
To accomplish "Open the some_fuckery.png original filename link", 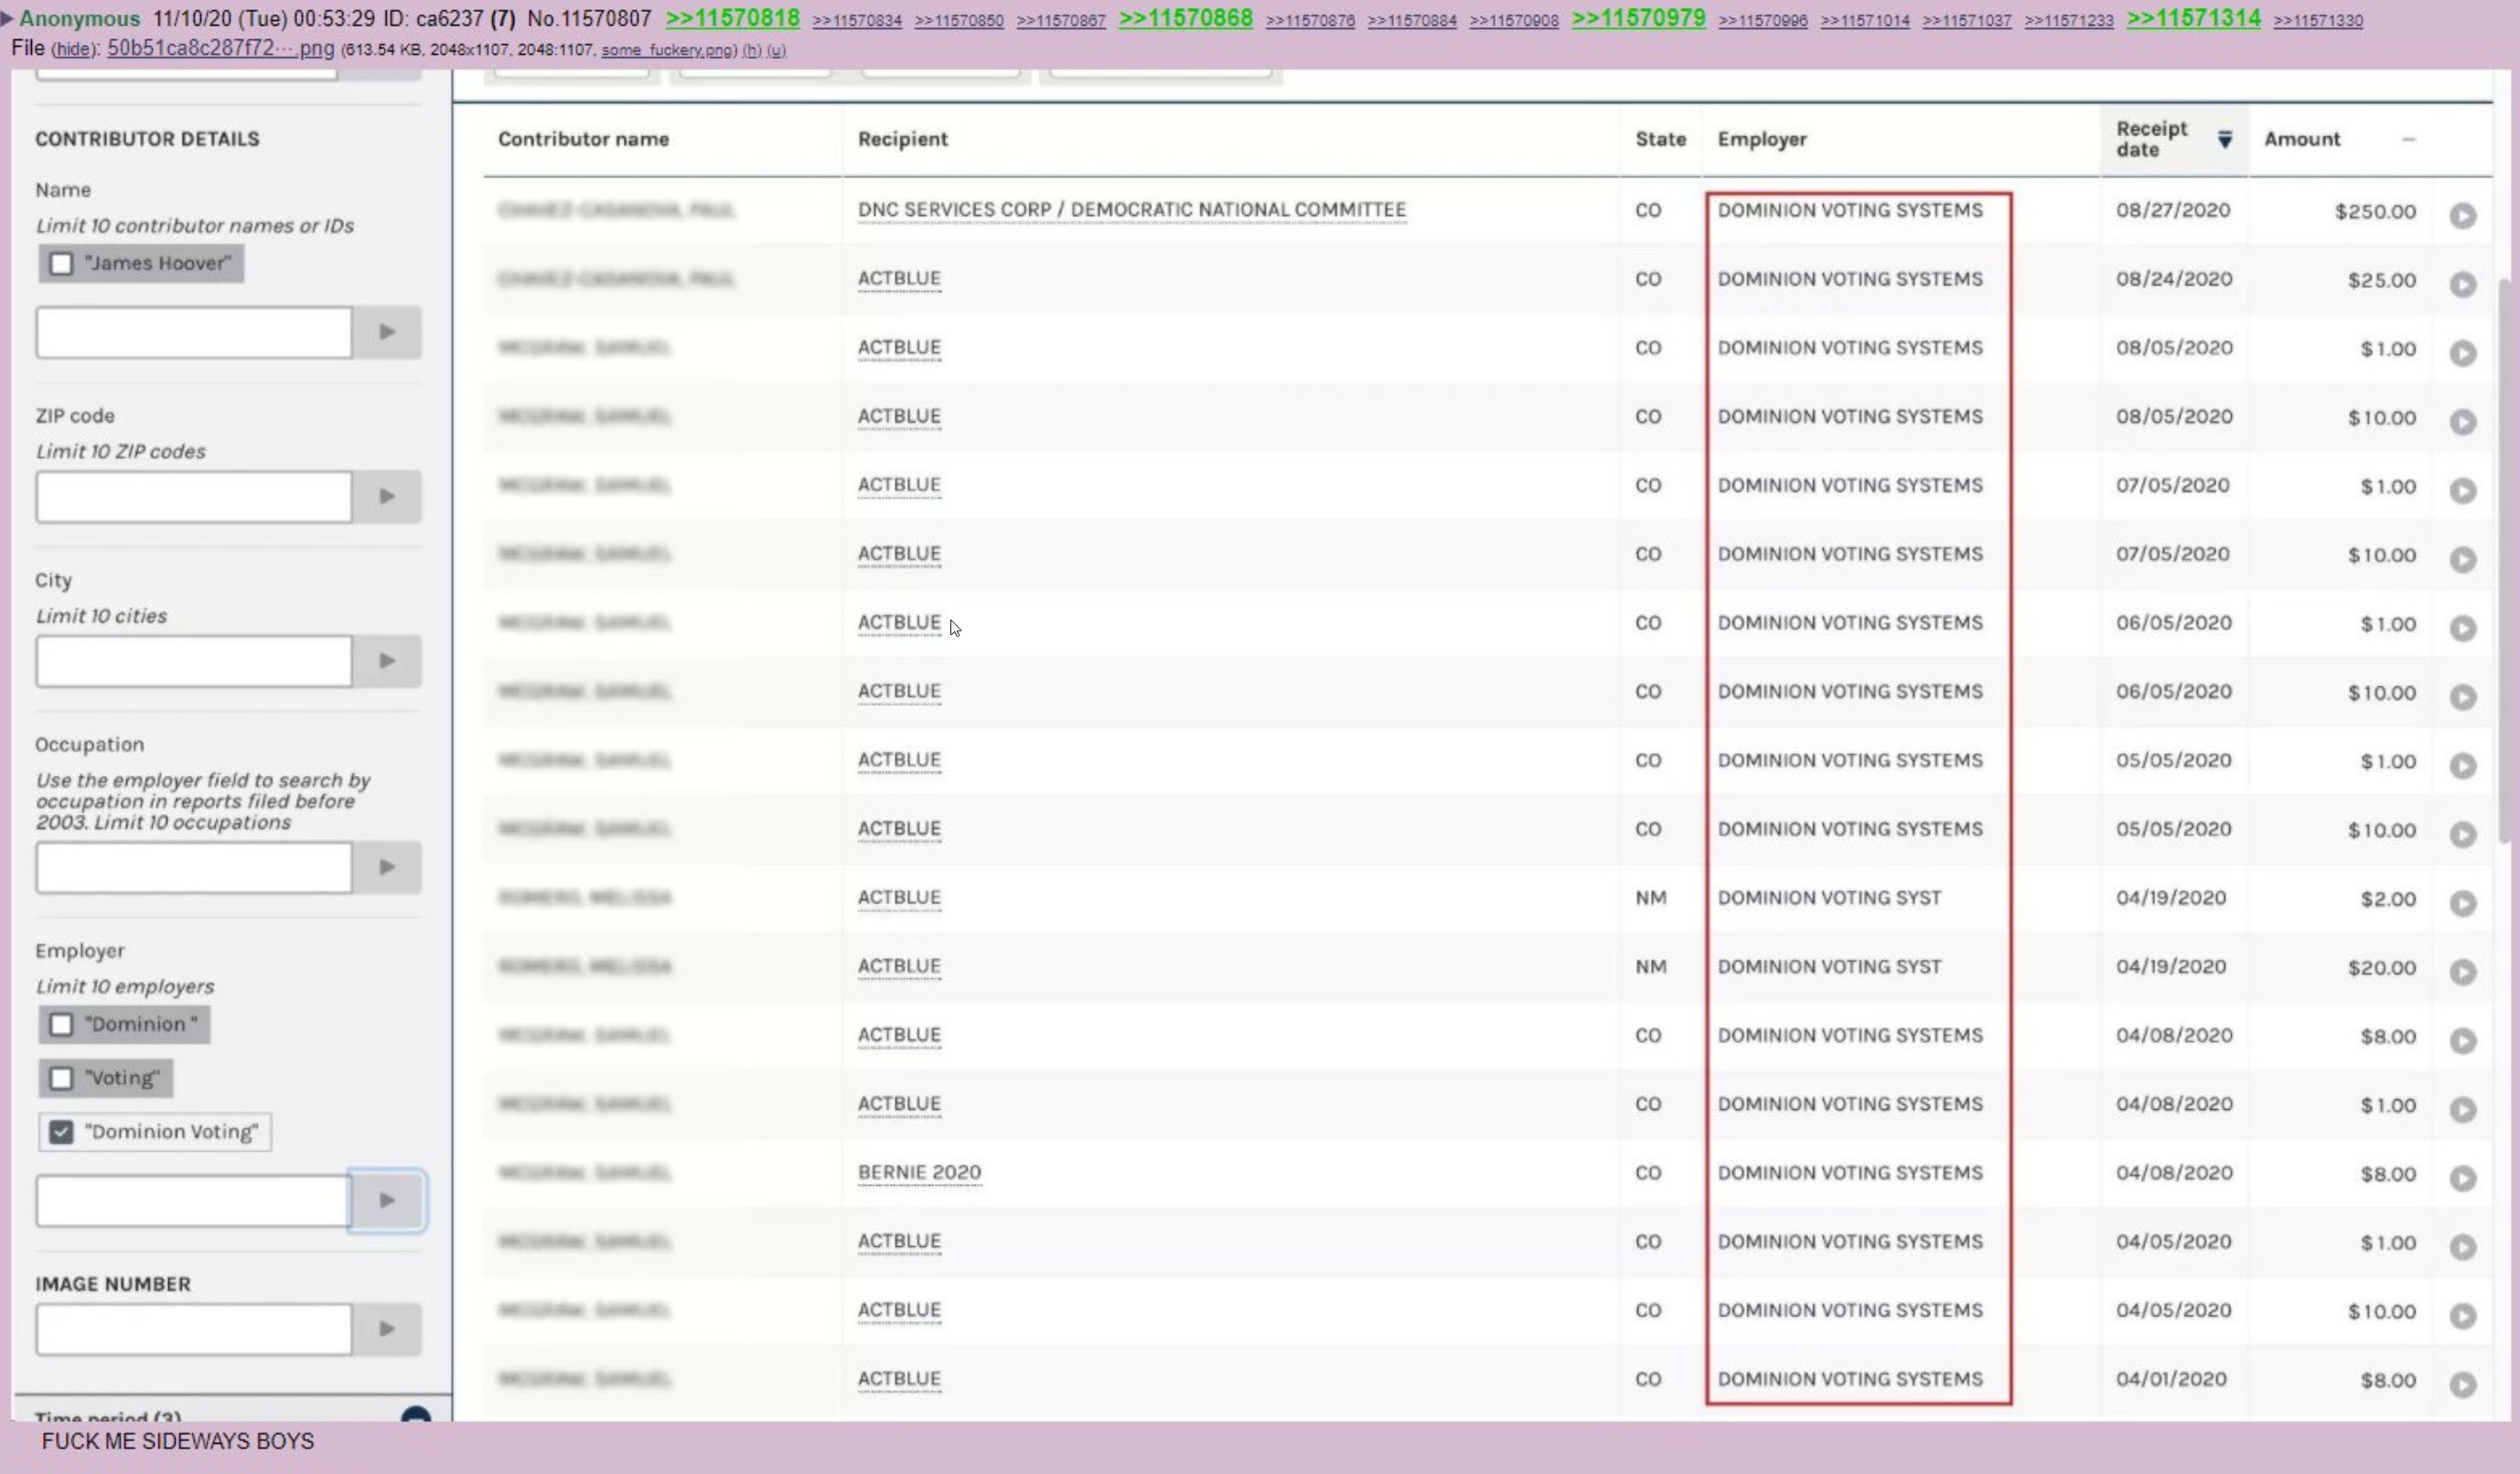I will (x=668, y=50).
